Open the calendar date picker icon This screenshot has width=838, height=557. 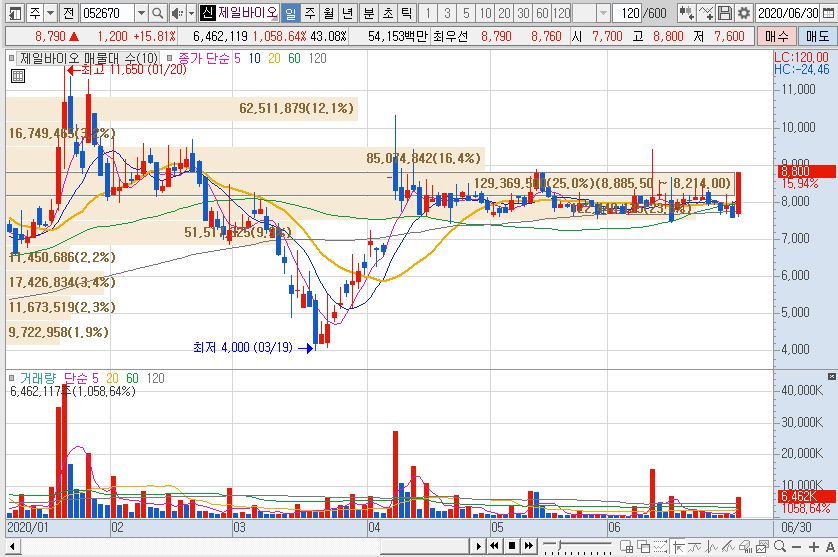(x=828, y=13)
